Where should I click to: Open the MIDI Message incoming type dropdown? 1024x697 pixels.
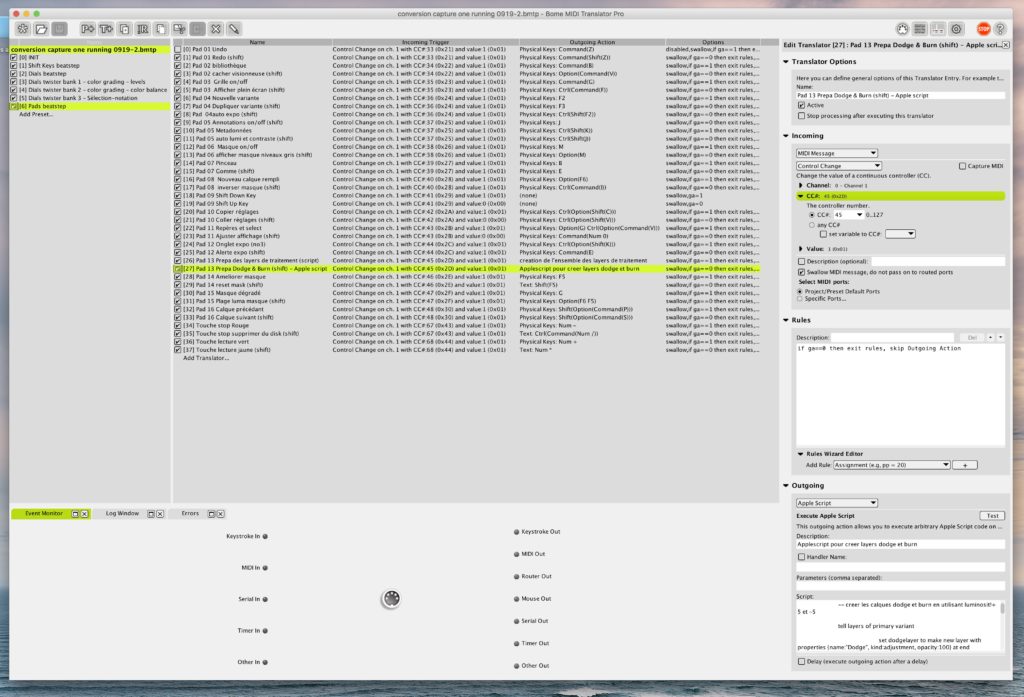(837, 154)
